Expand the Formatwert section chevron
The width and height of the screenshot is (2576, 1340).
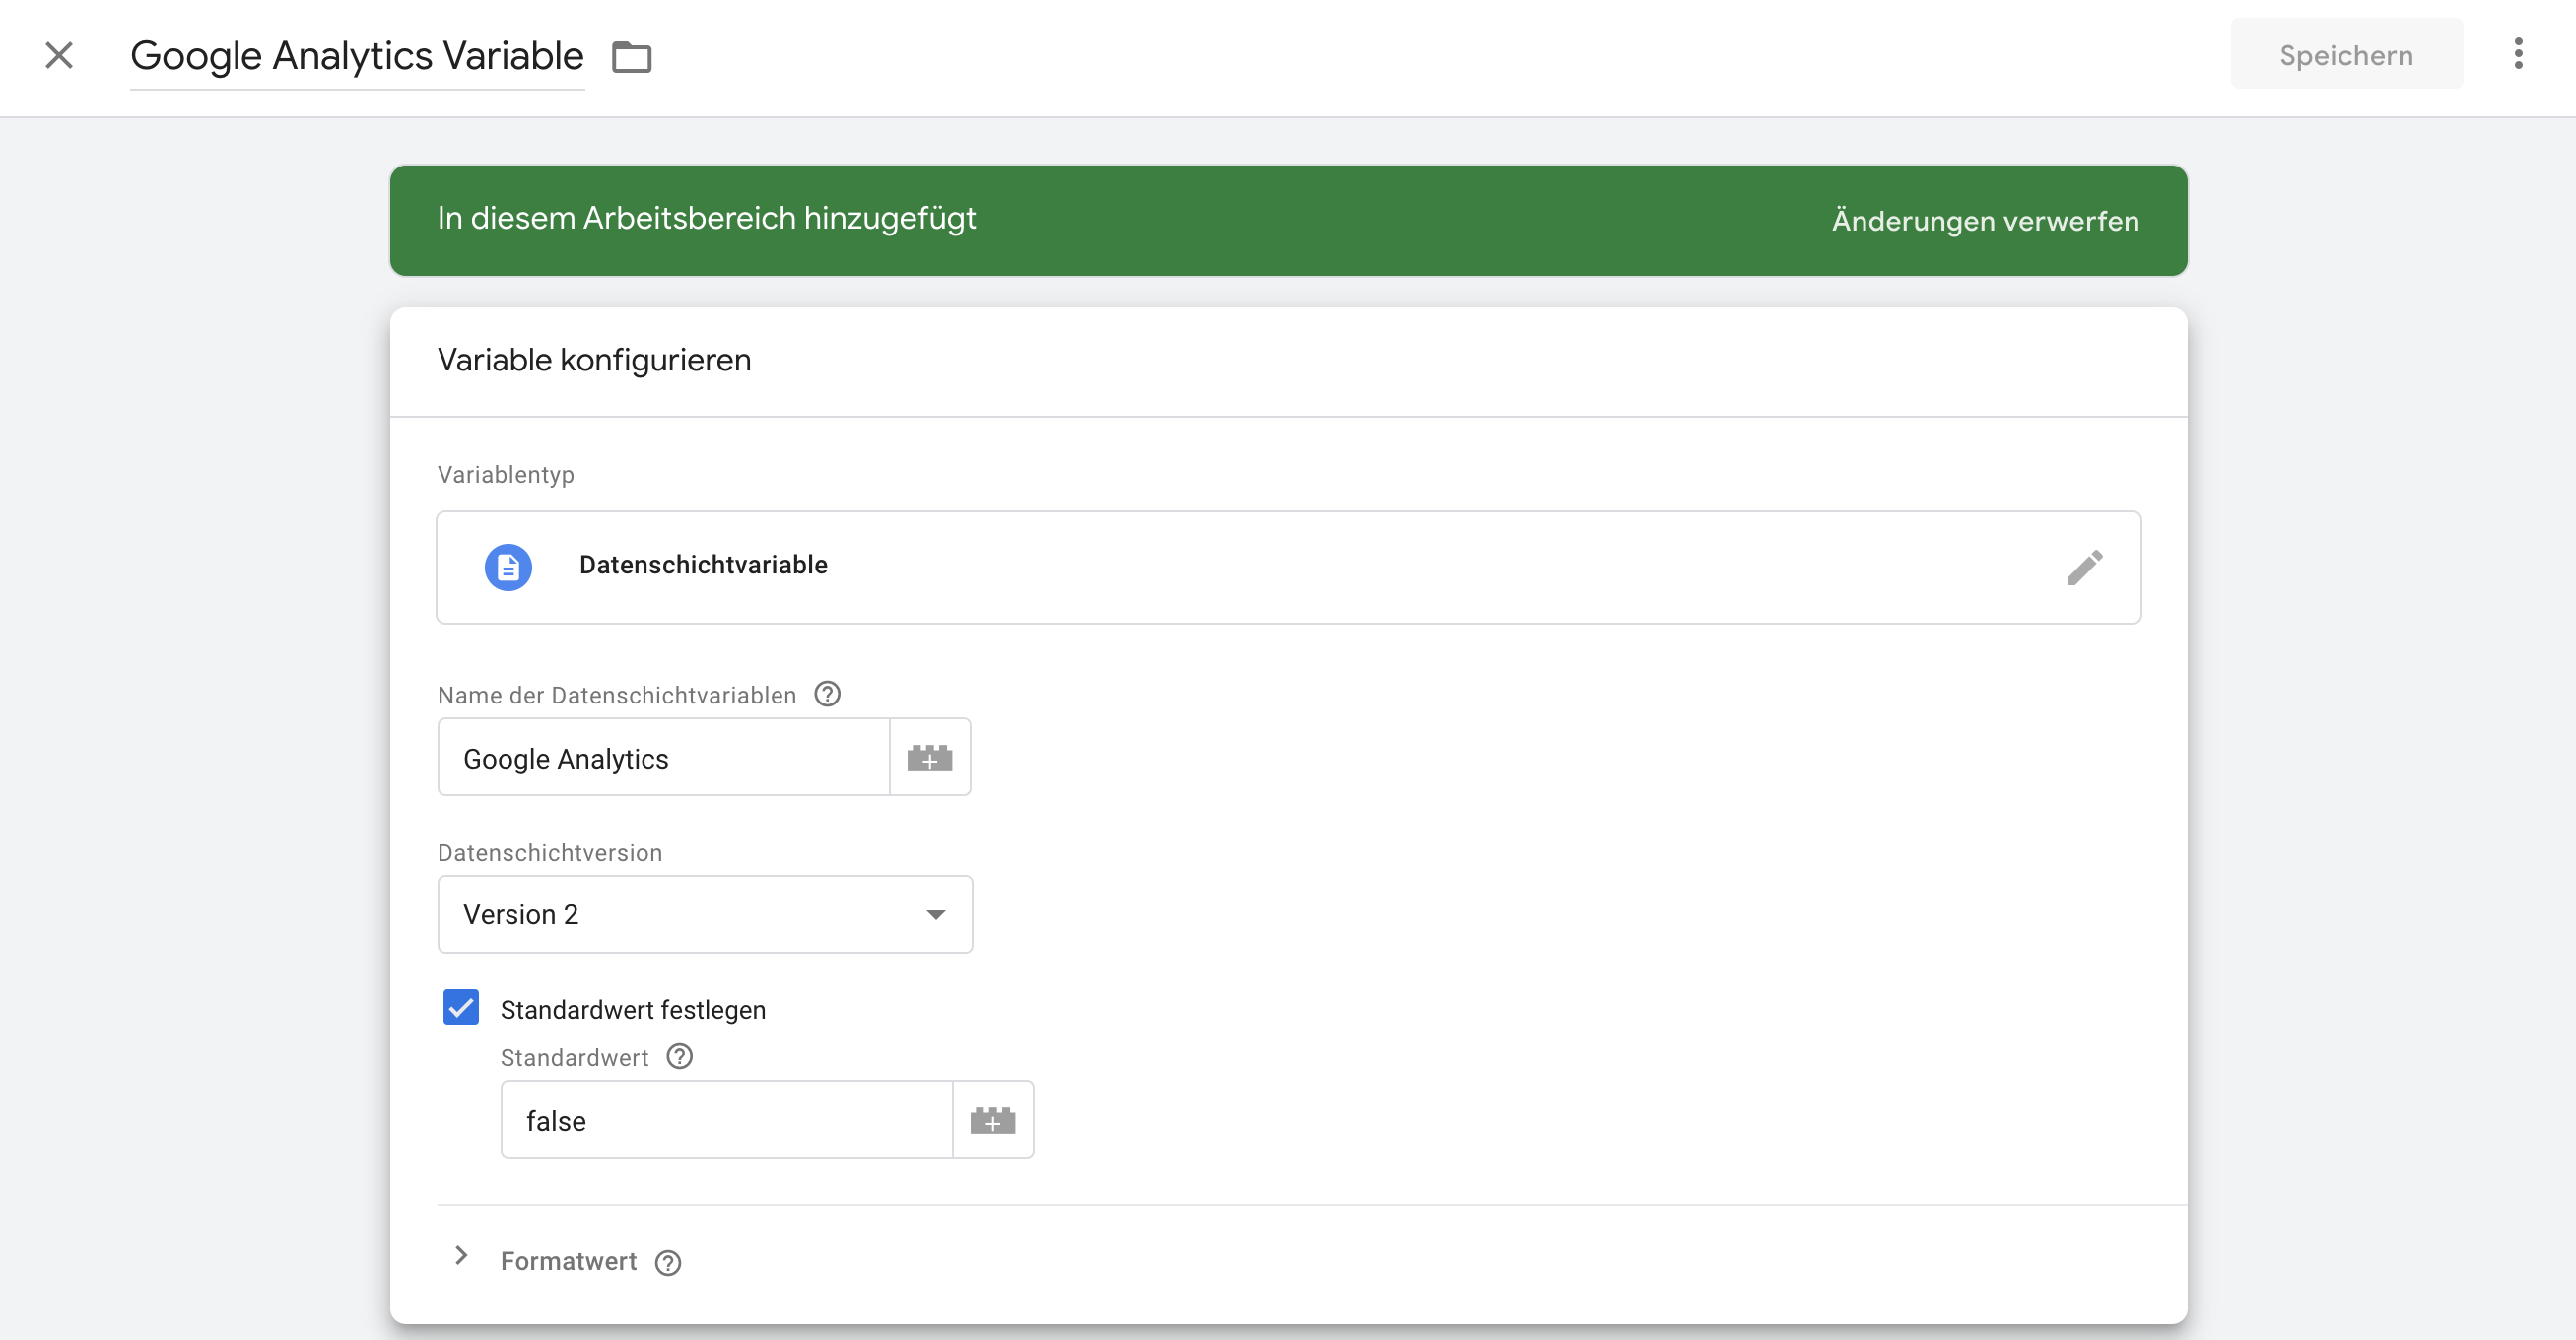[461, 1256]
